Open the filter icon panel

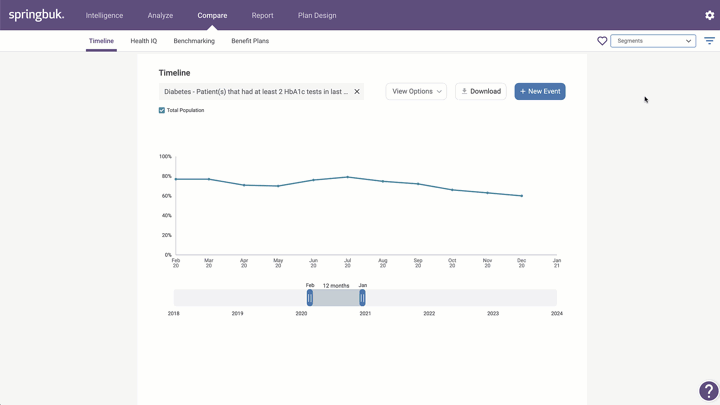coord(709,41)
